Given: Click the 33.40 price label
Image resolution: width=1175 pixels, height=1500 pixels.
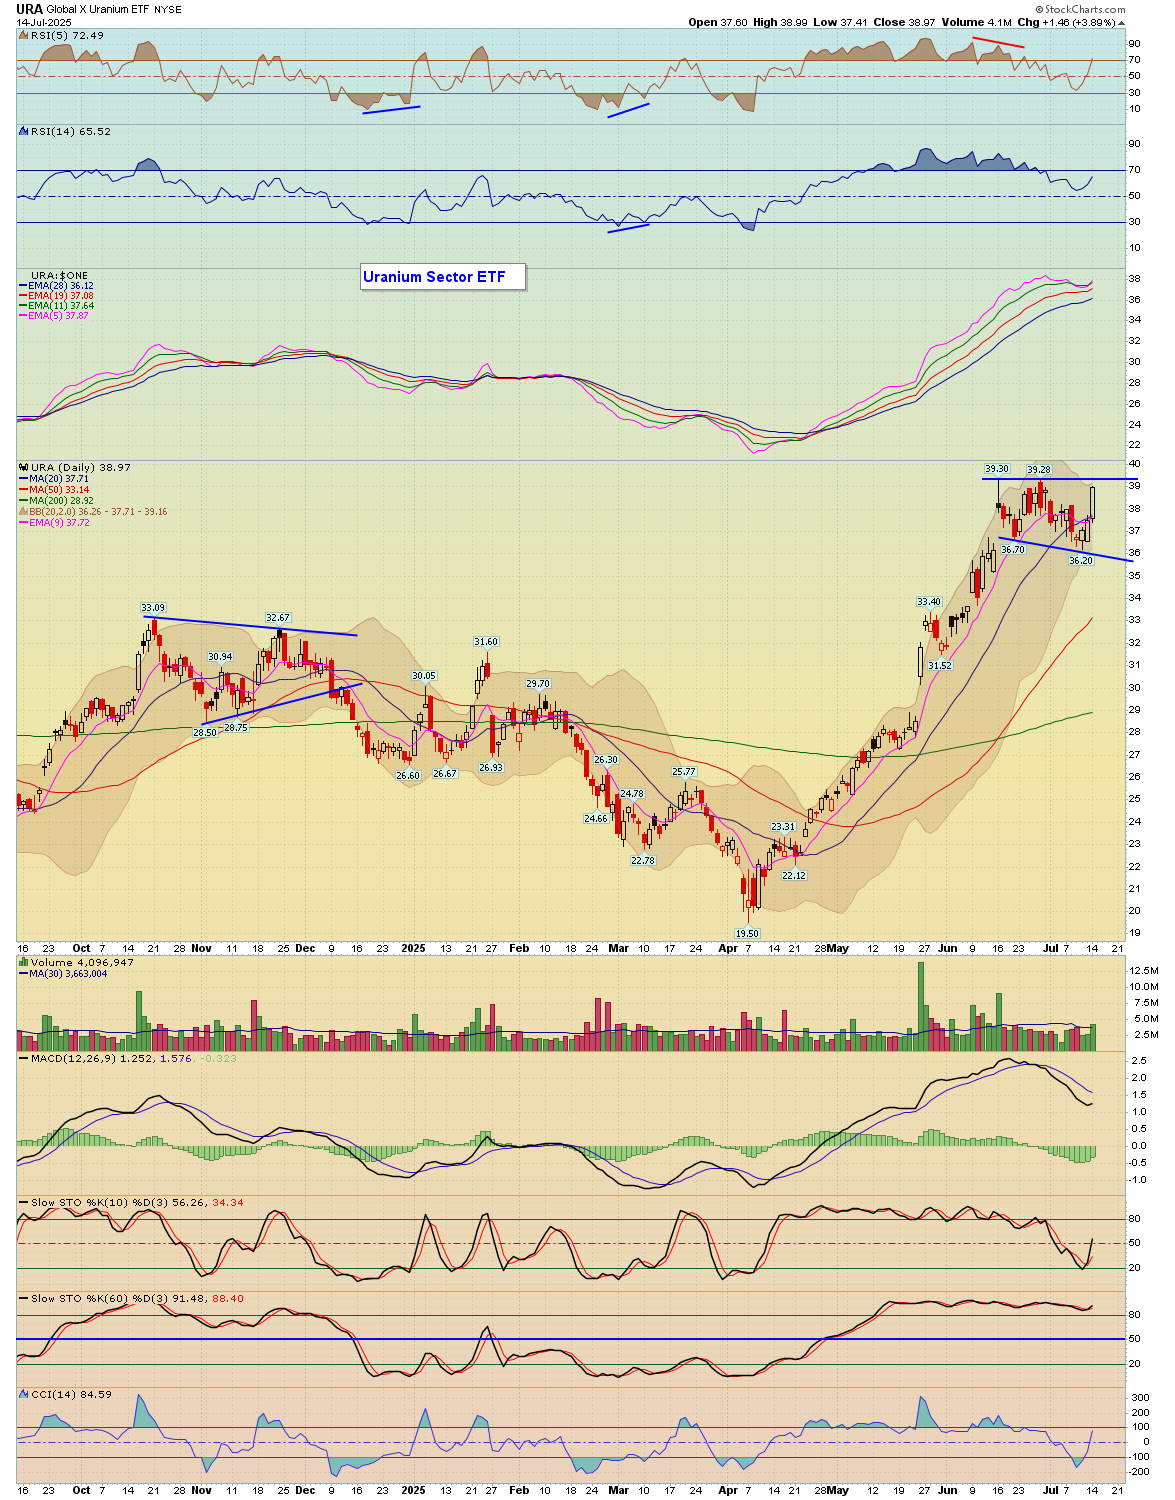Looking at the screenshot, I should click(x=929, y=601).
